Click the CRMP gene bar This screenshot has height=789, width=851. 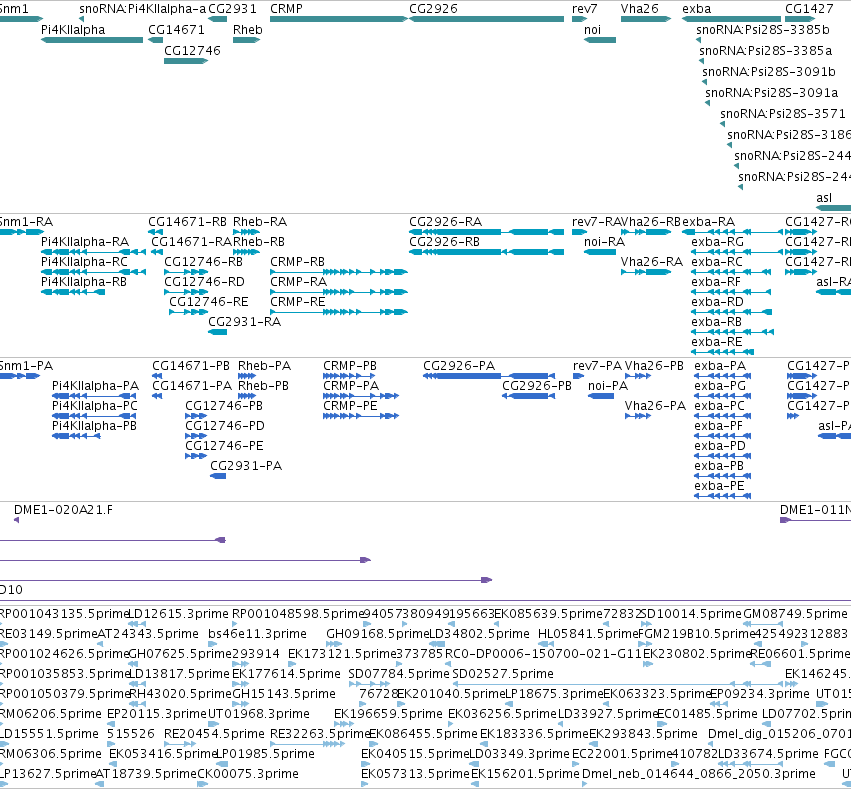click(339, 19)
